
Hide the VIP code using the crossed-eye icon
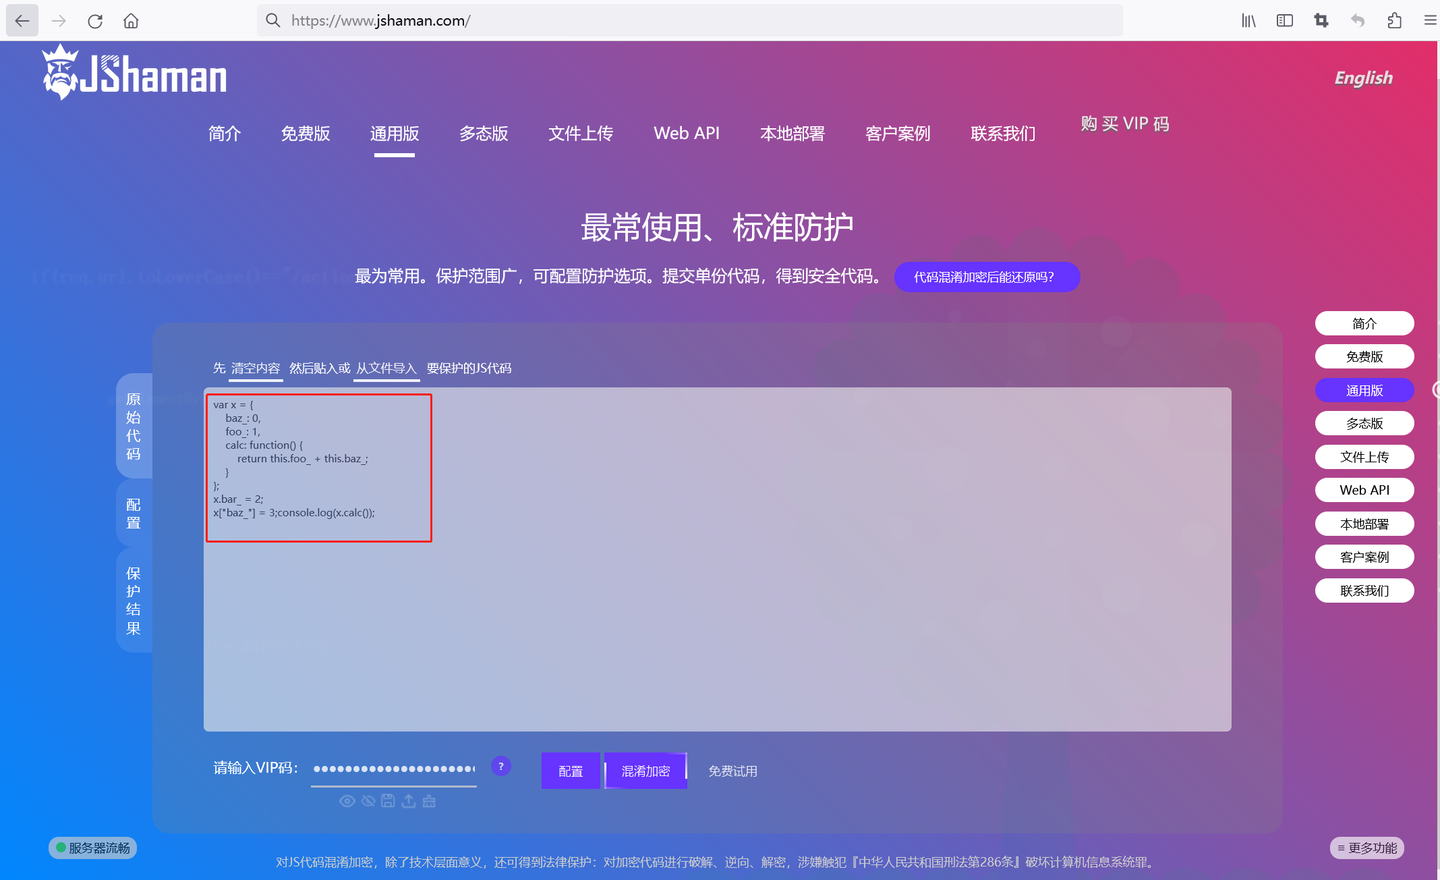point(368,800)
